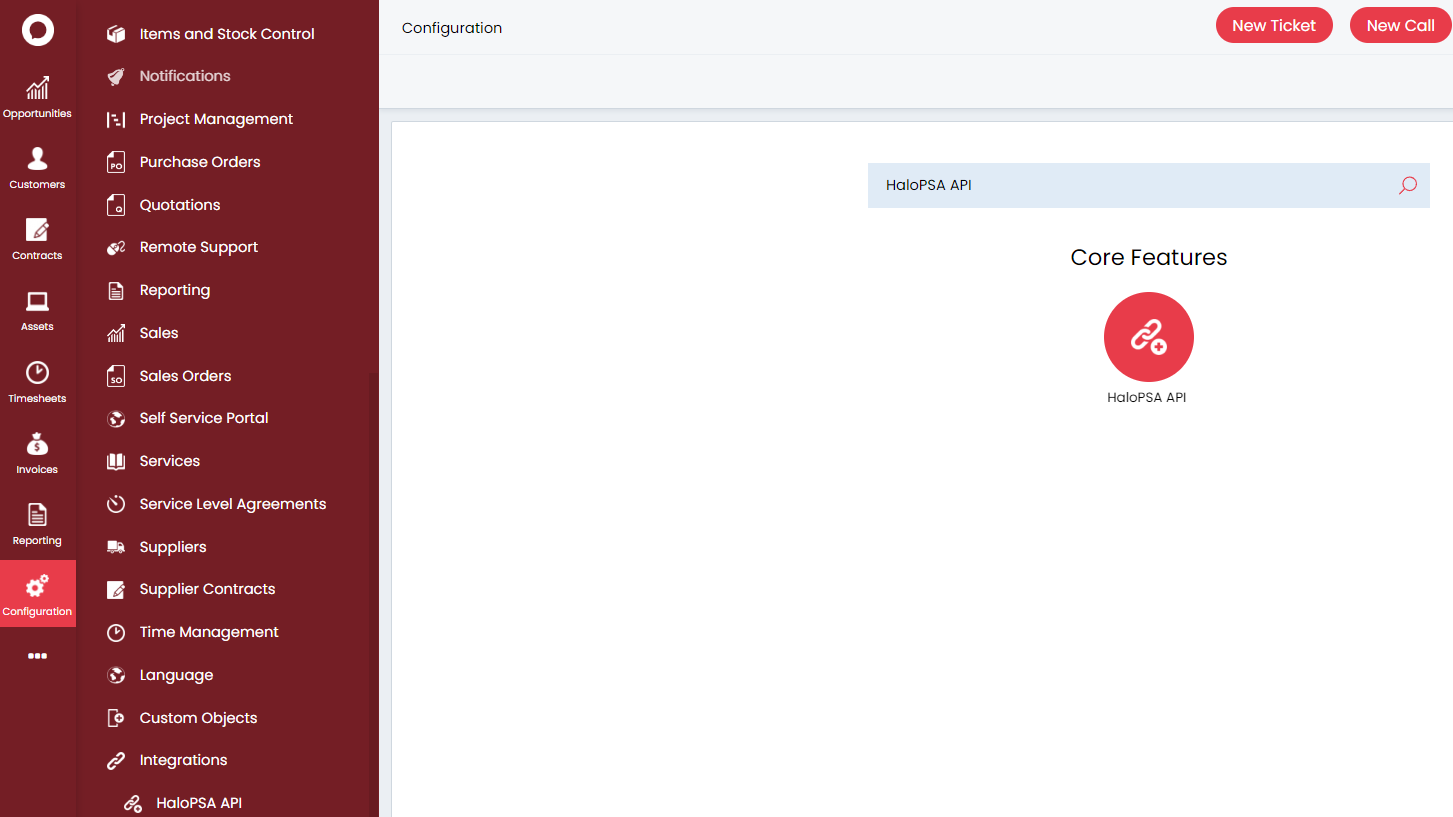Open the Contracts section
This screenshot has width=1453, height=817.
pyautogui.click(x=37, y=238)
